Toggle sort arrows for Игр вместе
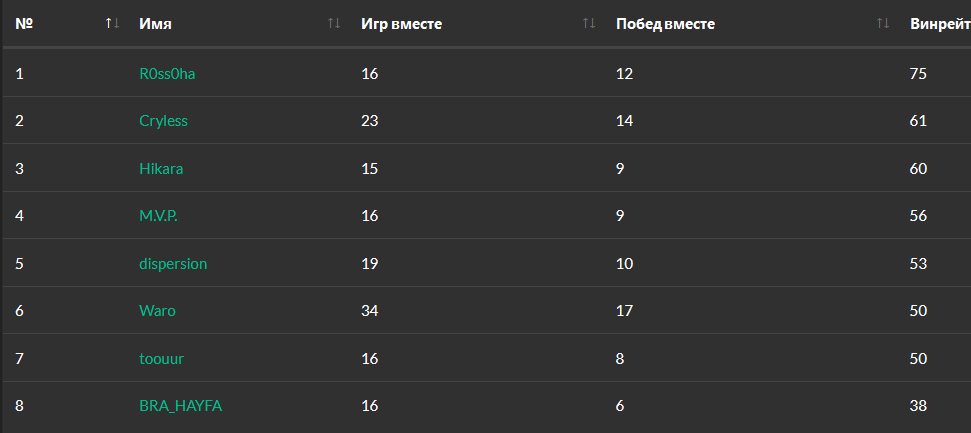The height and width of the screenshot is (433, 971). pyautogui.click(x=589, y=24)
